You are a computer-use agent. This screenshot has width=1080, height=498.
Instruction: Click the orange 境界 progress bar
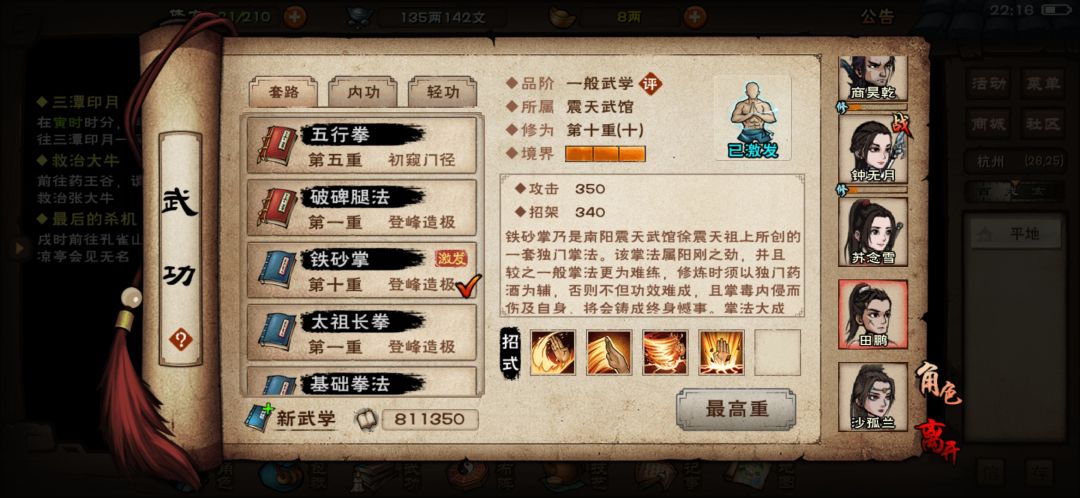pos(605,154)
